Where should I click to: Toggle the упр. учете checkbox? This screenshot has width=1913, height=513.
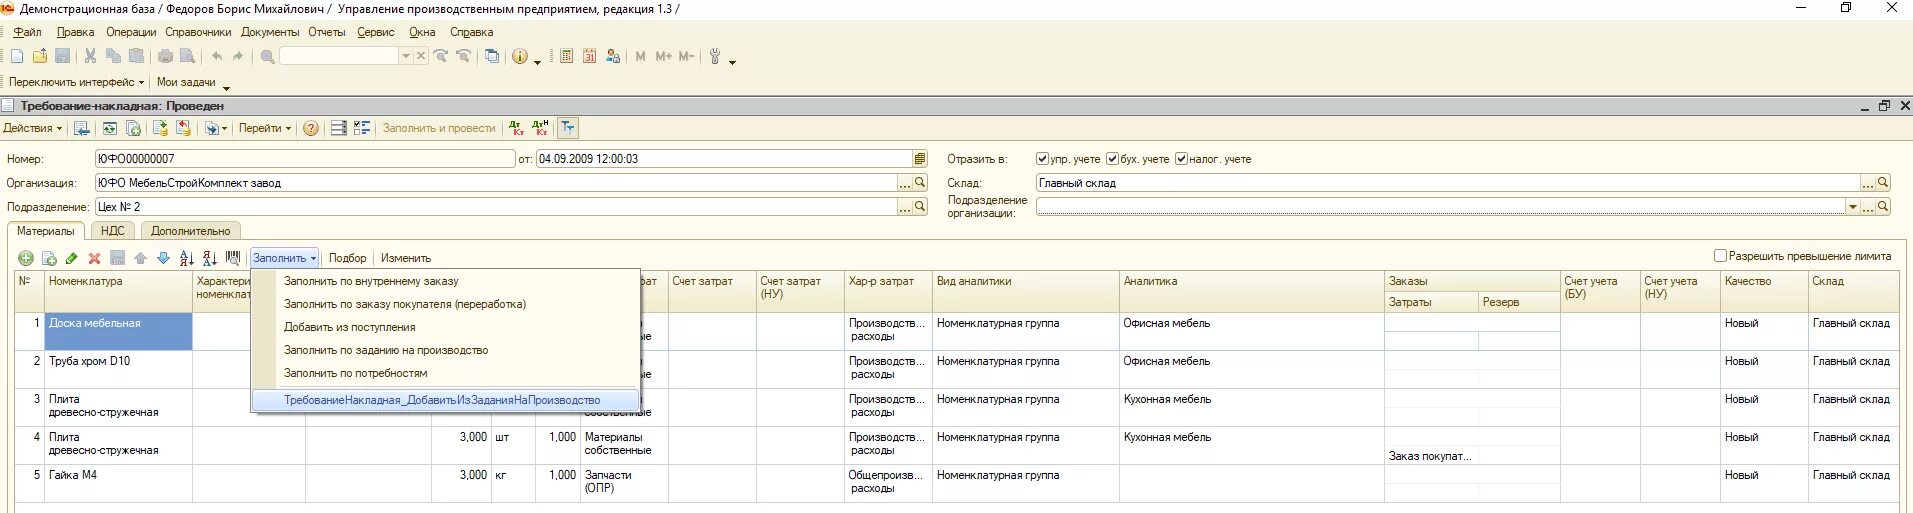1042,159
